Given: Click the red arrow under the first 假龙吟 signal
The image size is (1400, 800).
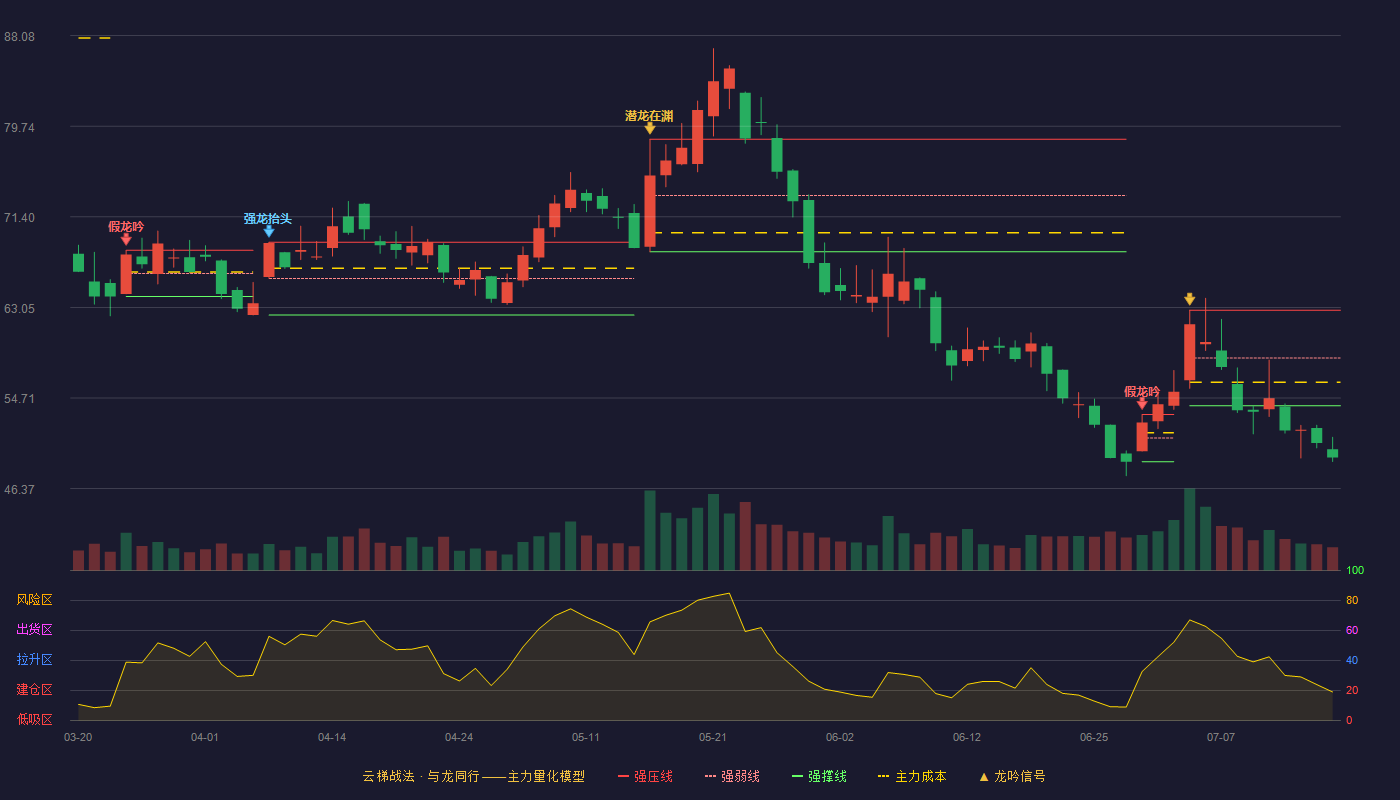Looking at the screenshot, I should (126, 239).
